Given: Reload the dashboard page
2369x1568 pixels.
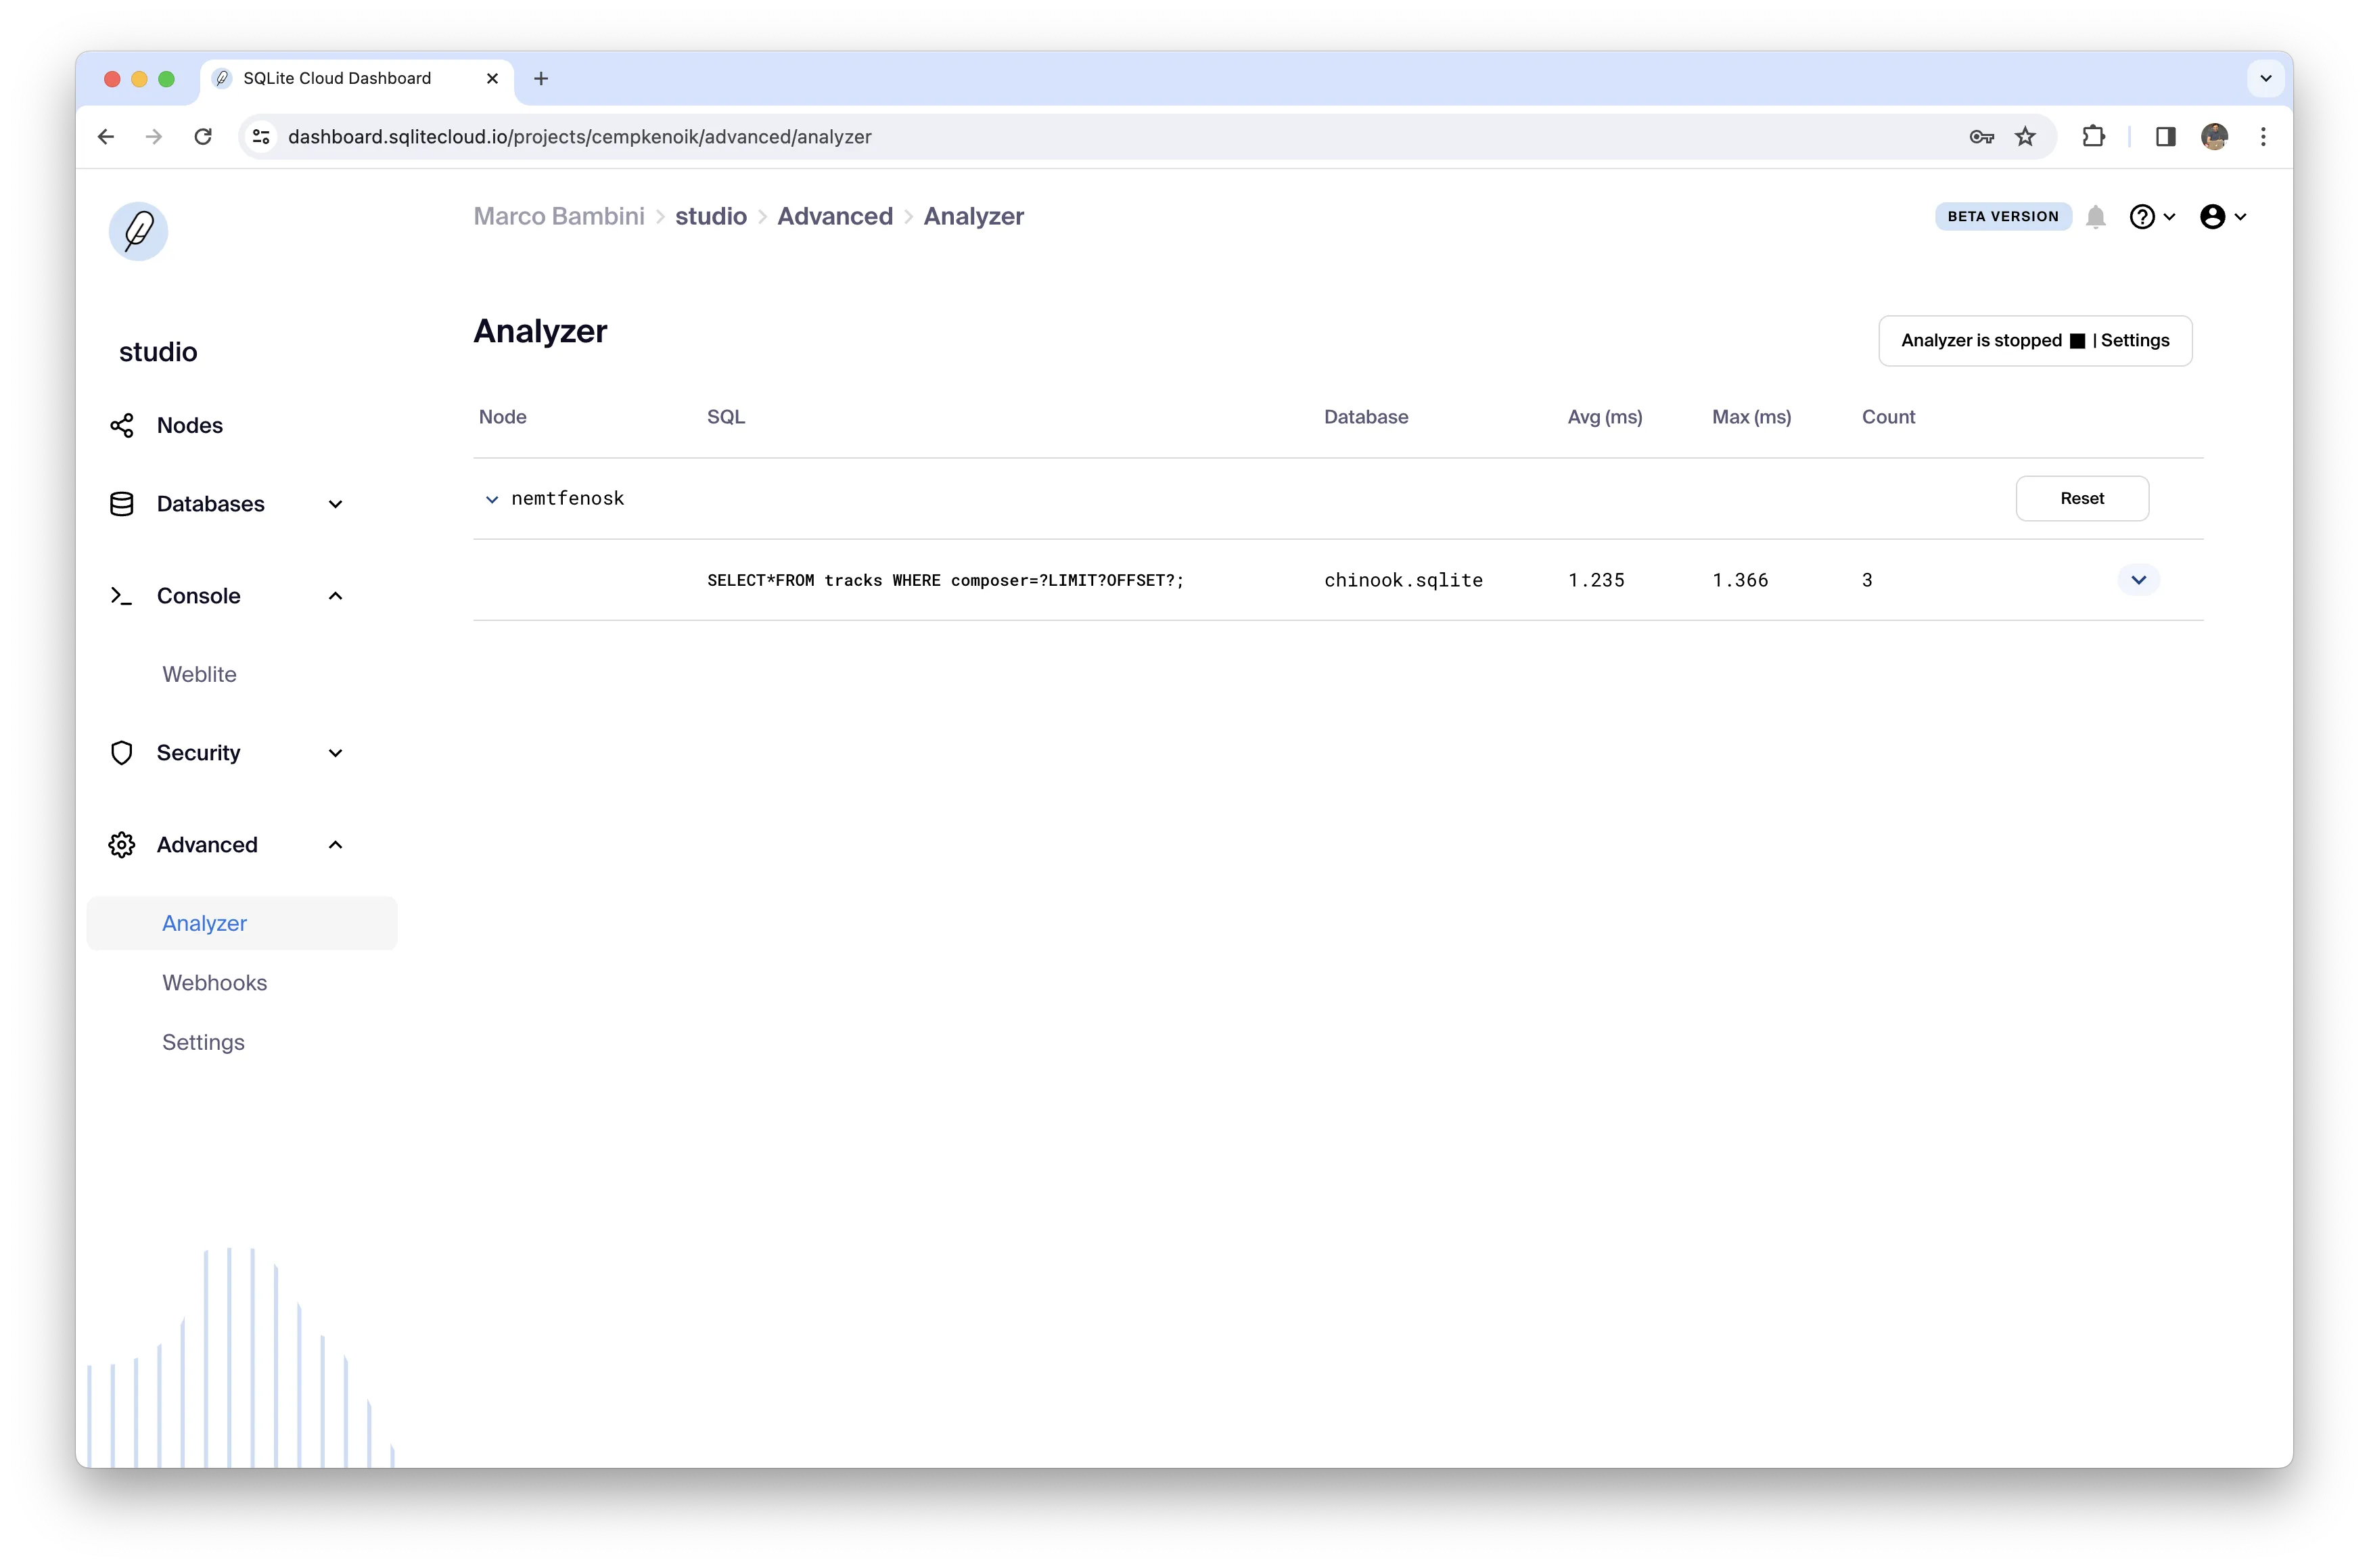Looking at the screenshot, I should coord(203,137).
